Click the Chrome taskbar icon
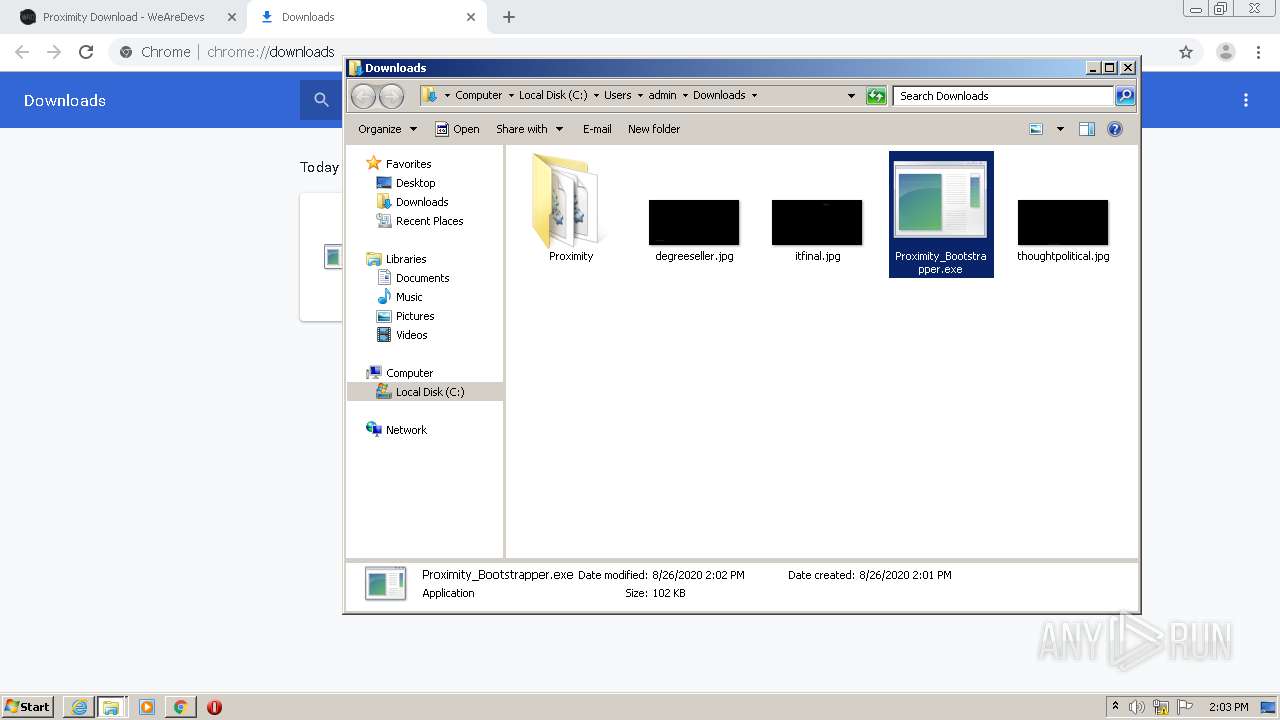 pyautogui.click(x=181, y=707)
